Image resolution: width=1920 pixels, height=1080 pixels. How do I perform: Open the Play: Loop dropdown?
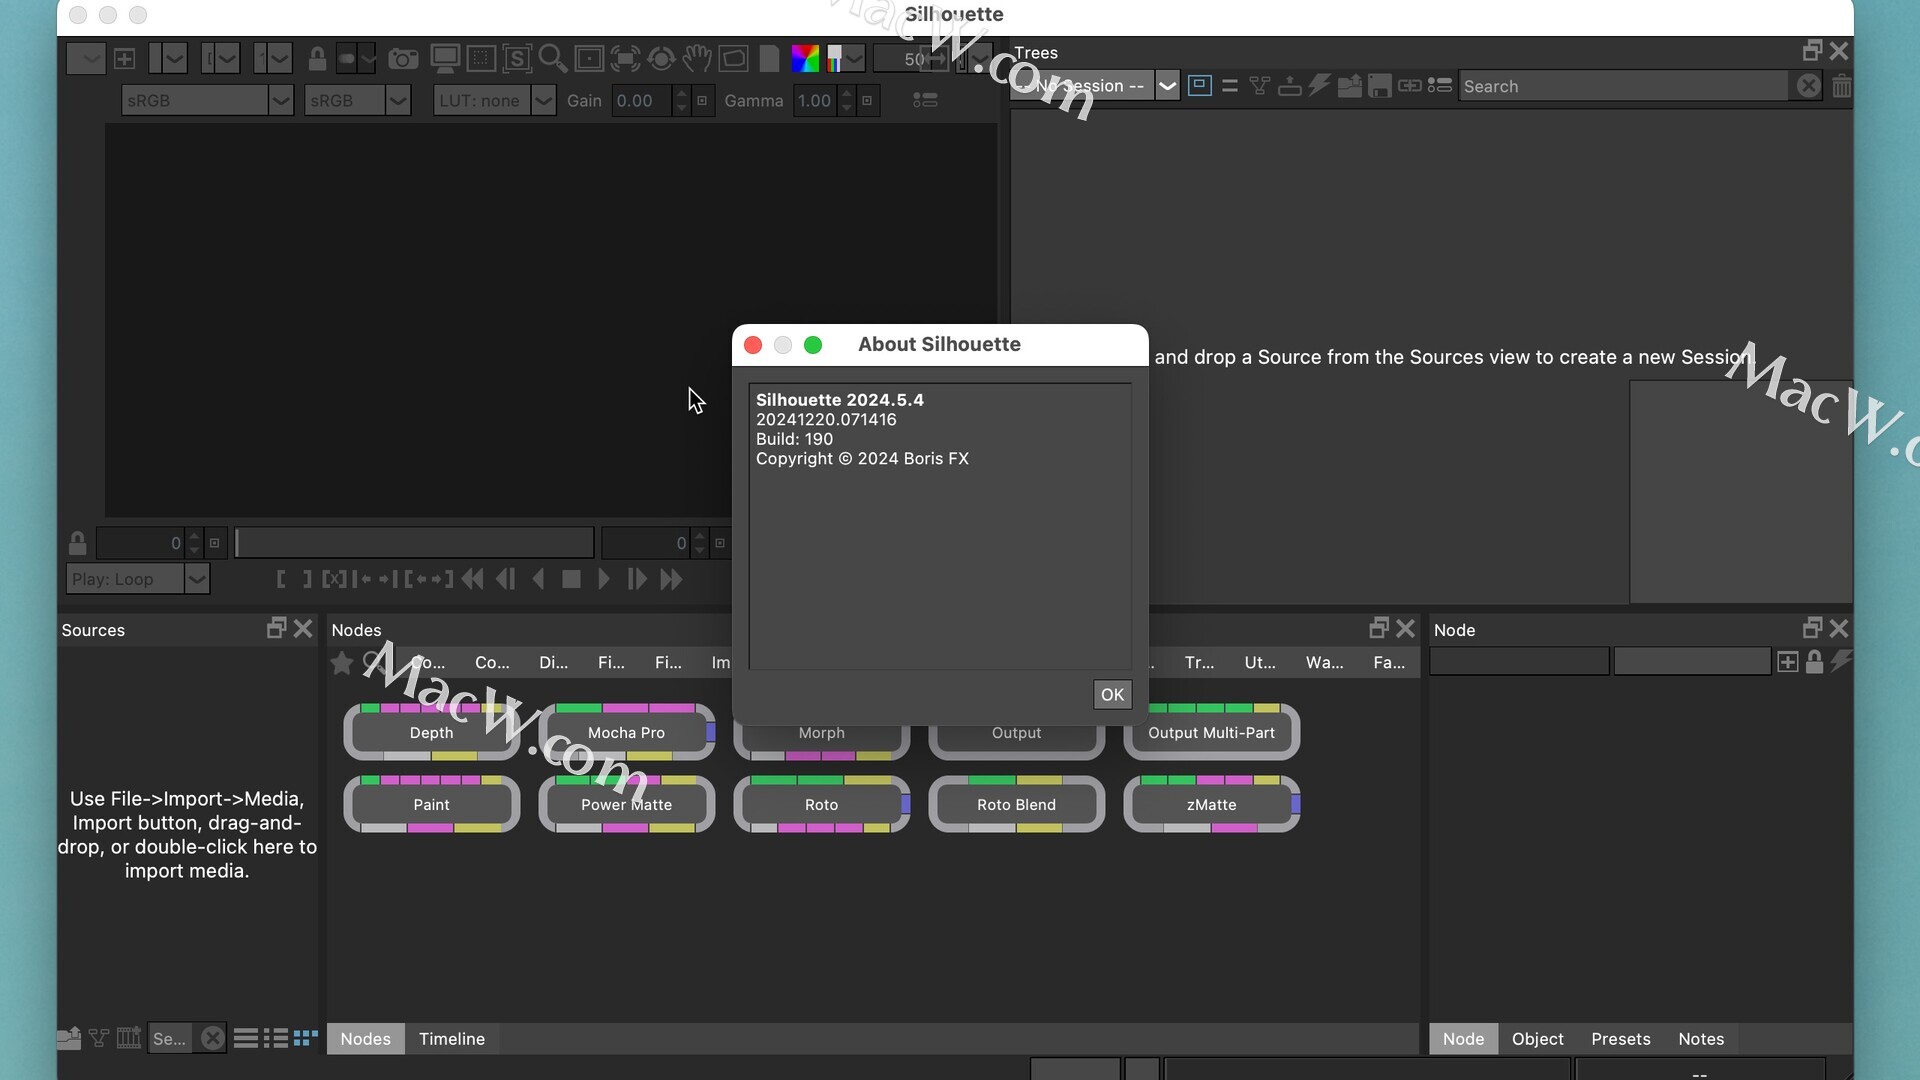[138, 579]
